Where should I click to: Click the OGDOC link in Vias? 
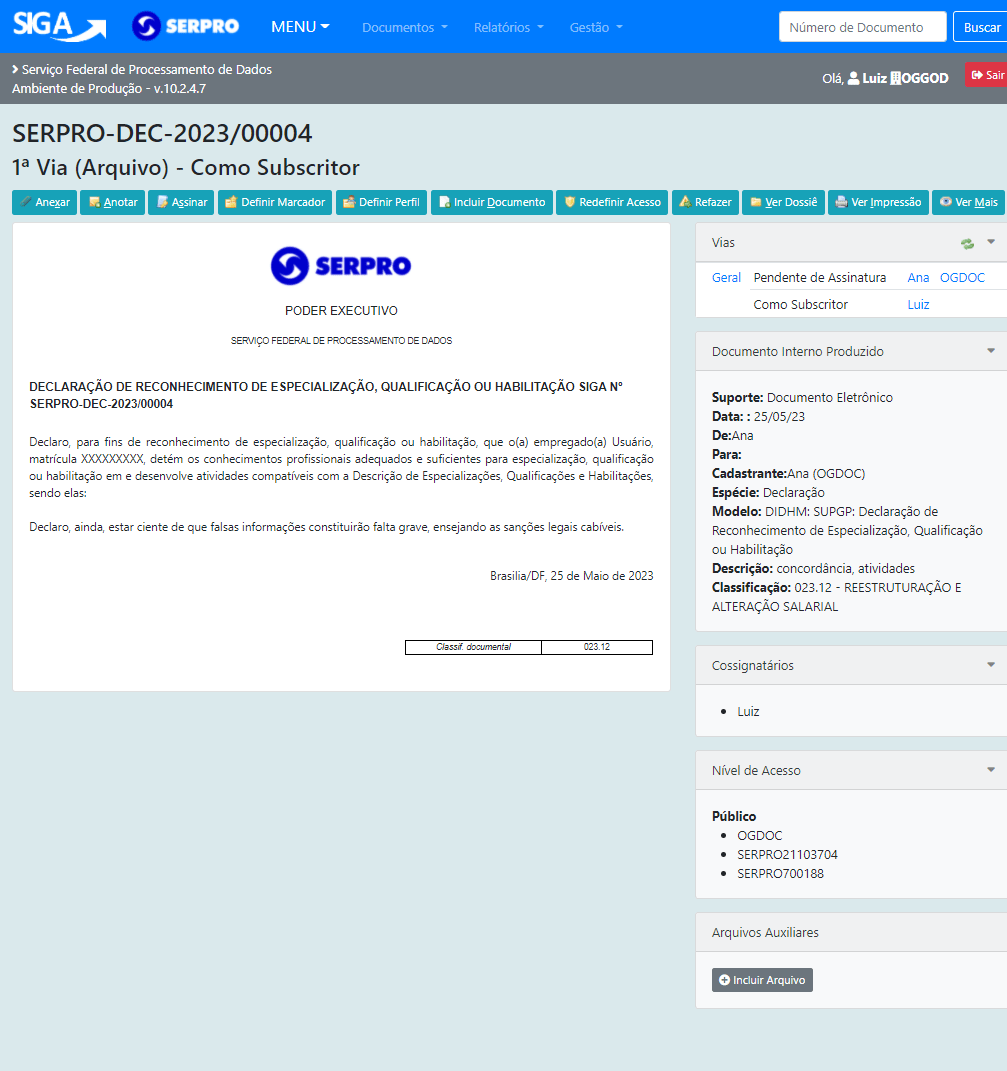(x=962, y=277)
